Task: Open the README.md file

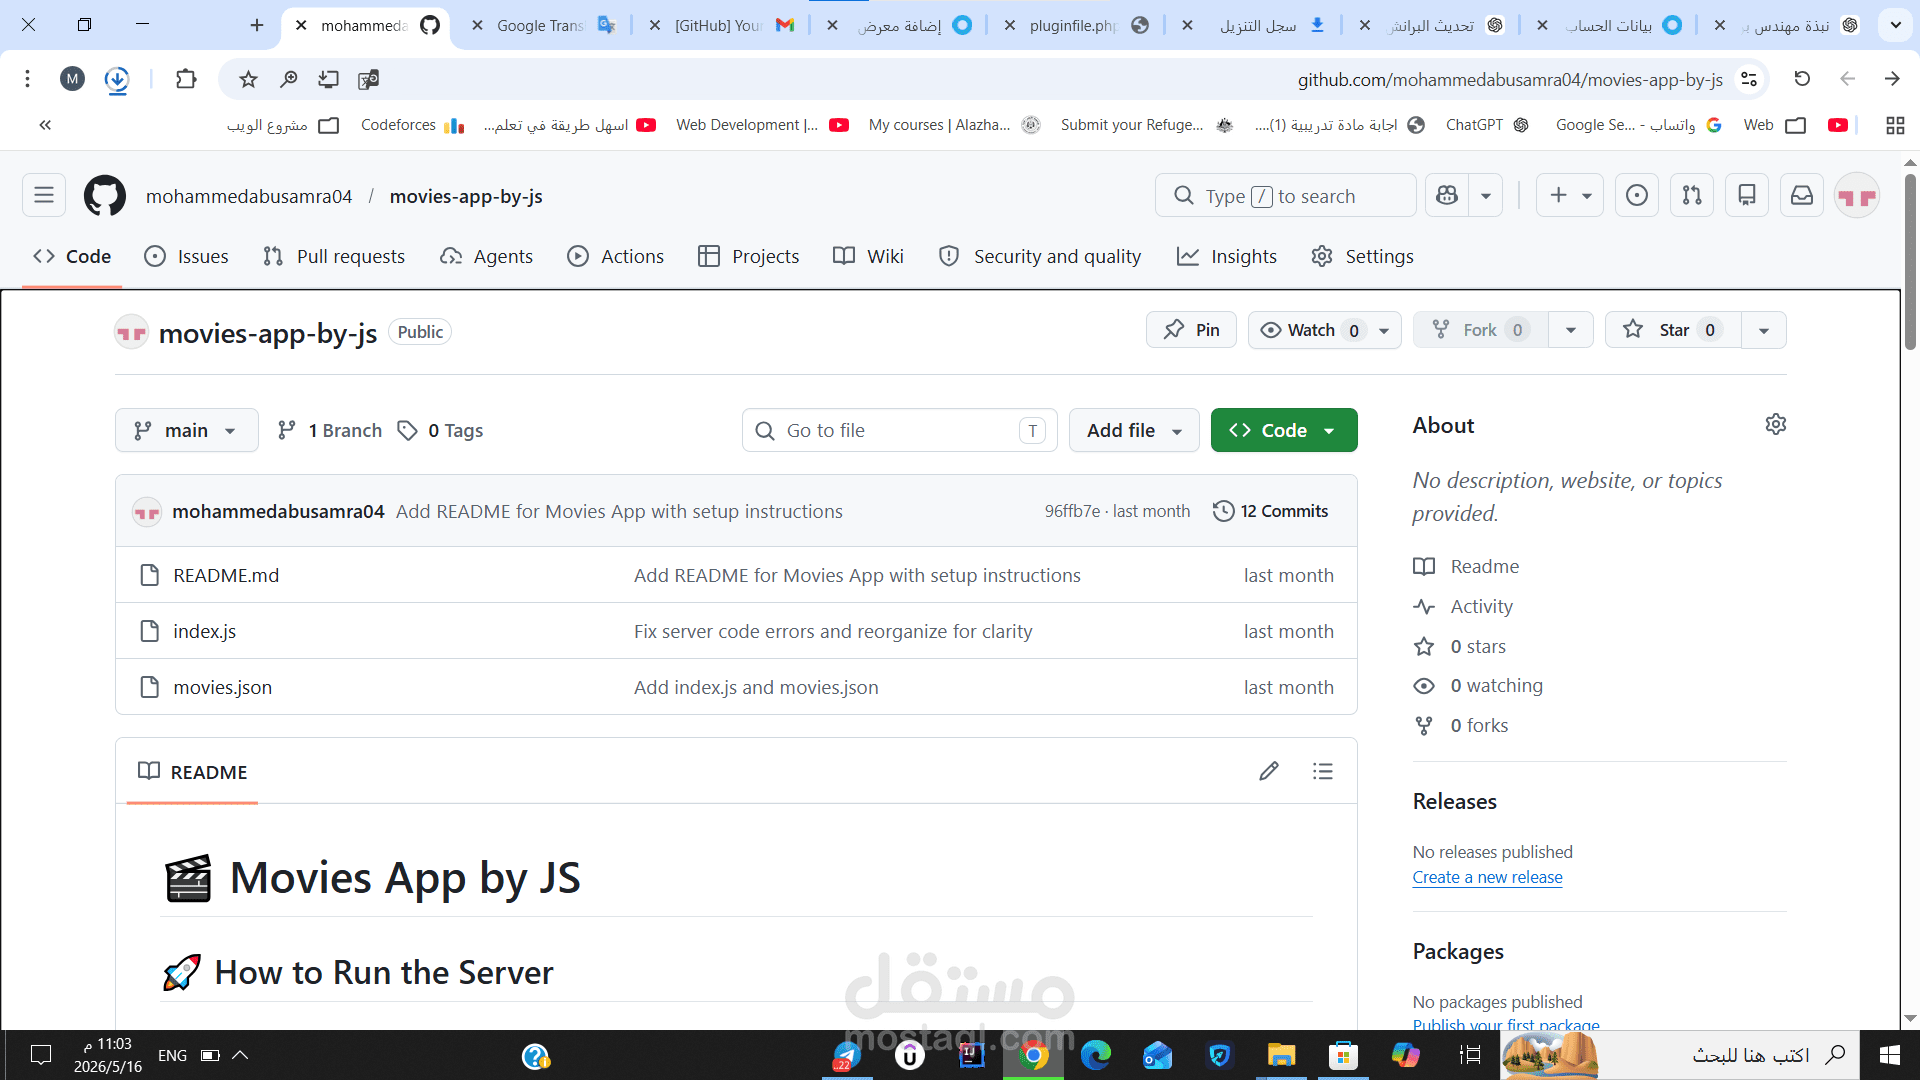Action: coord(226,575)
